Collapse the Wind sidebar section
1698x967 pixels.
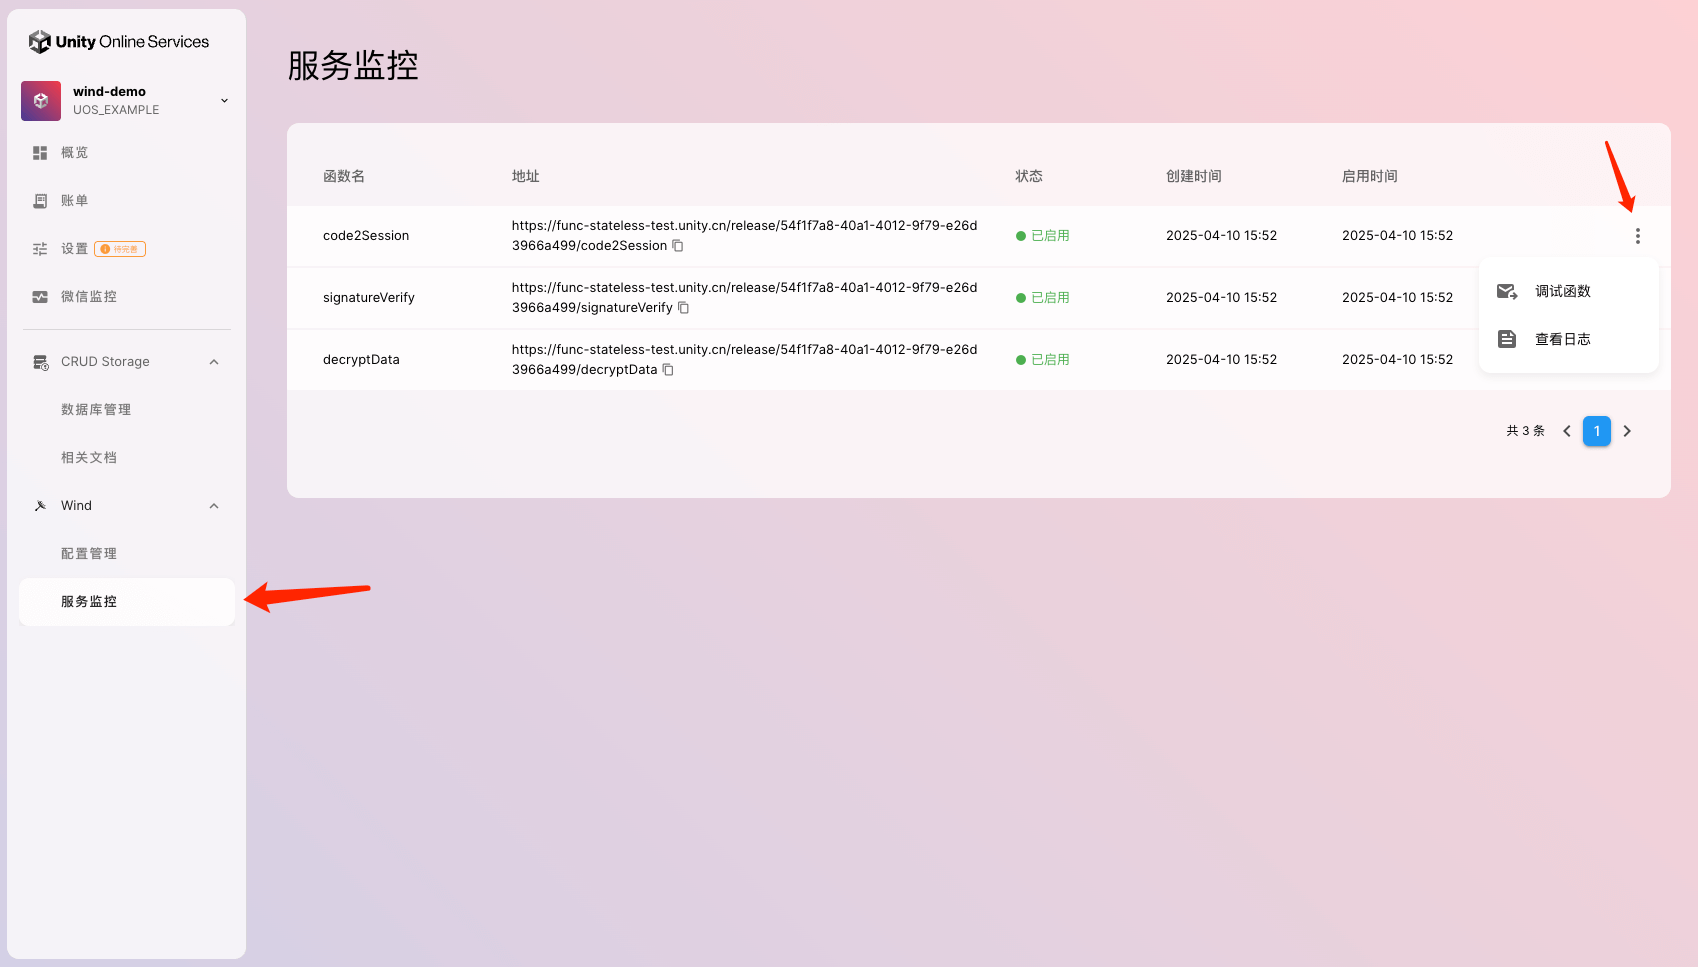coord(214,506)
